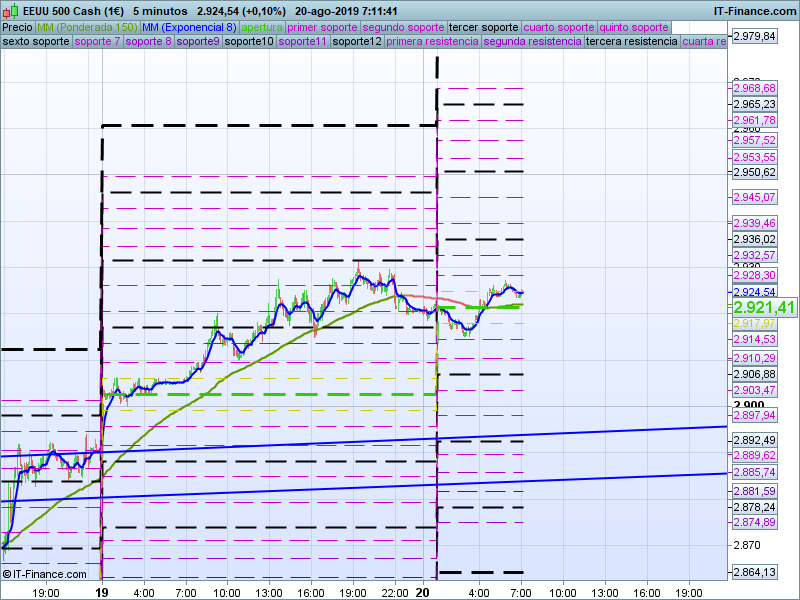This screenshot has width=800, height=600.
Task: Select the quinto soporte label
Action: (x=634, y=27)
